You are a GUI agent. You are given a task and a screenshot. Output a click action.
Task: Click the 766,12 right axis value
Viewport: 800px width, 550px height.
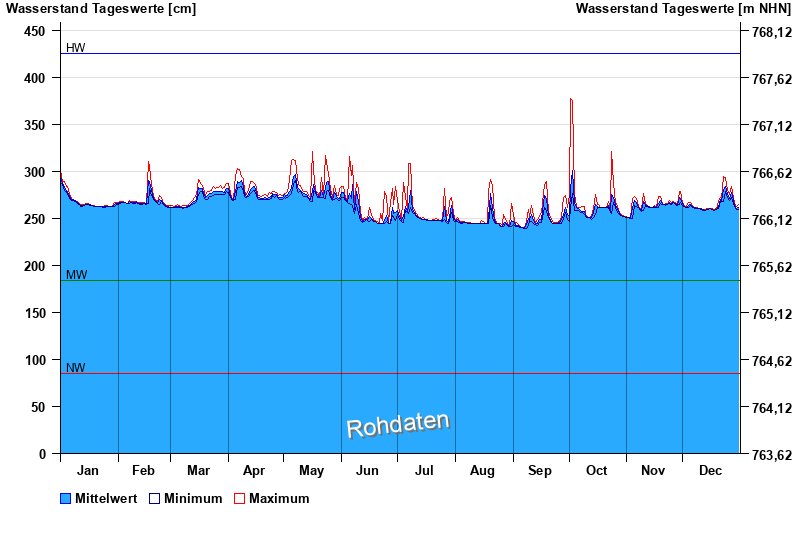pyautogui.click(x=772, y=220)
